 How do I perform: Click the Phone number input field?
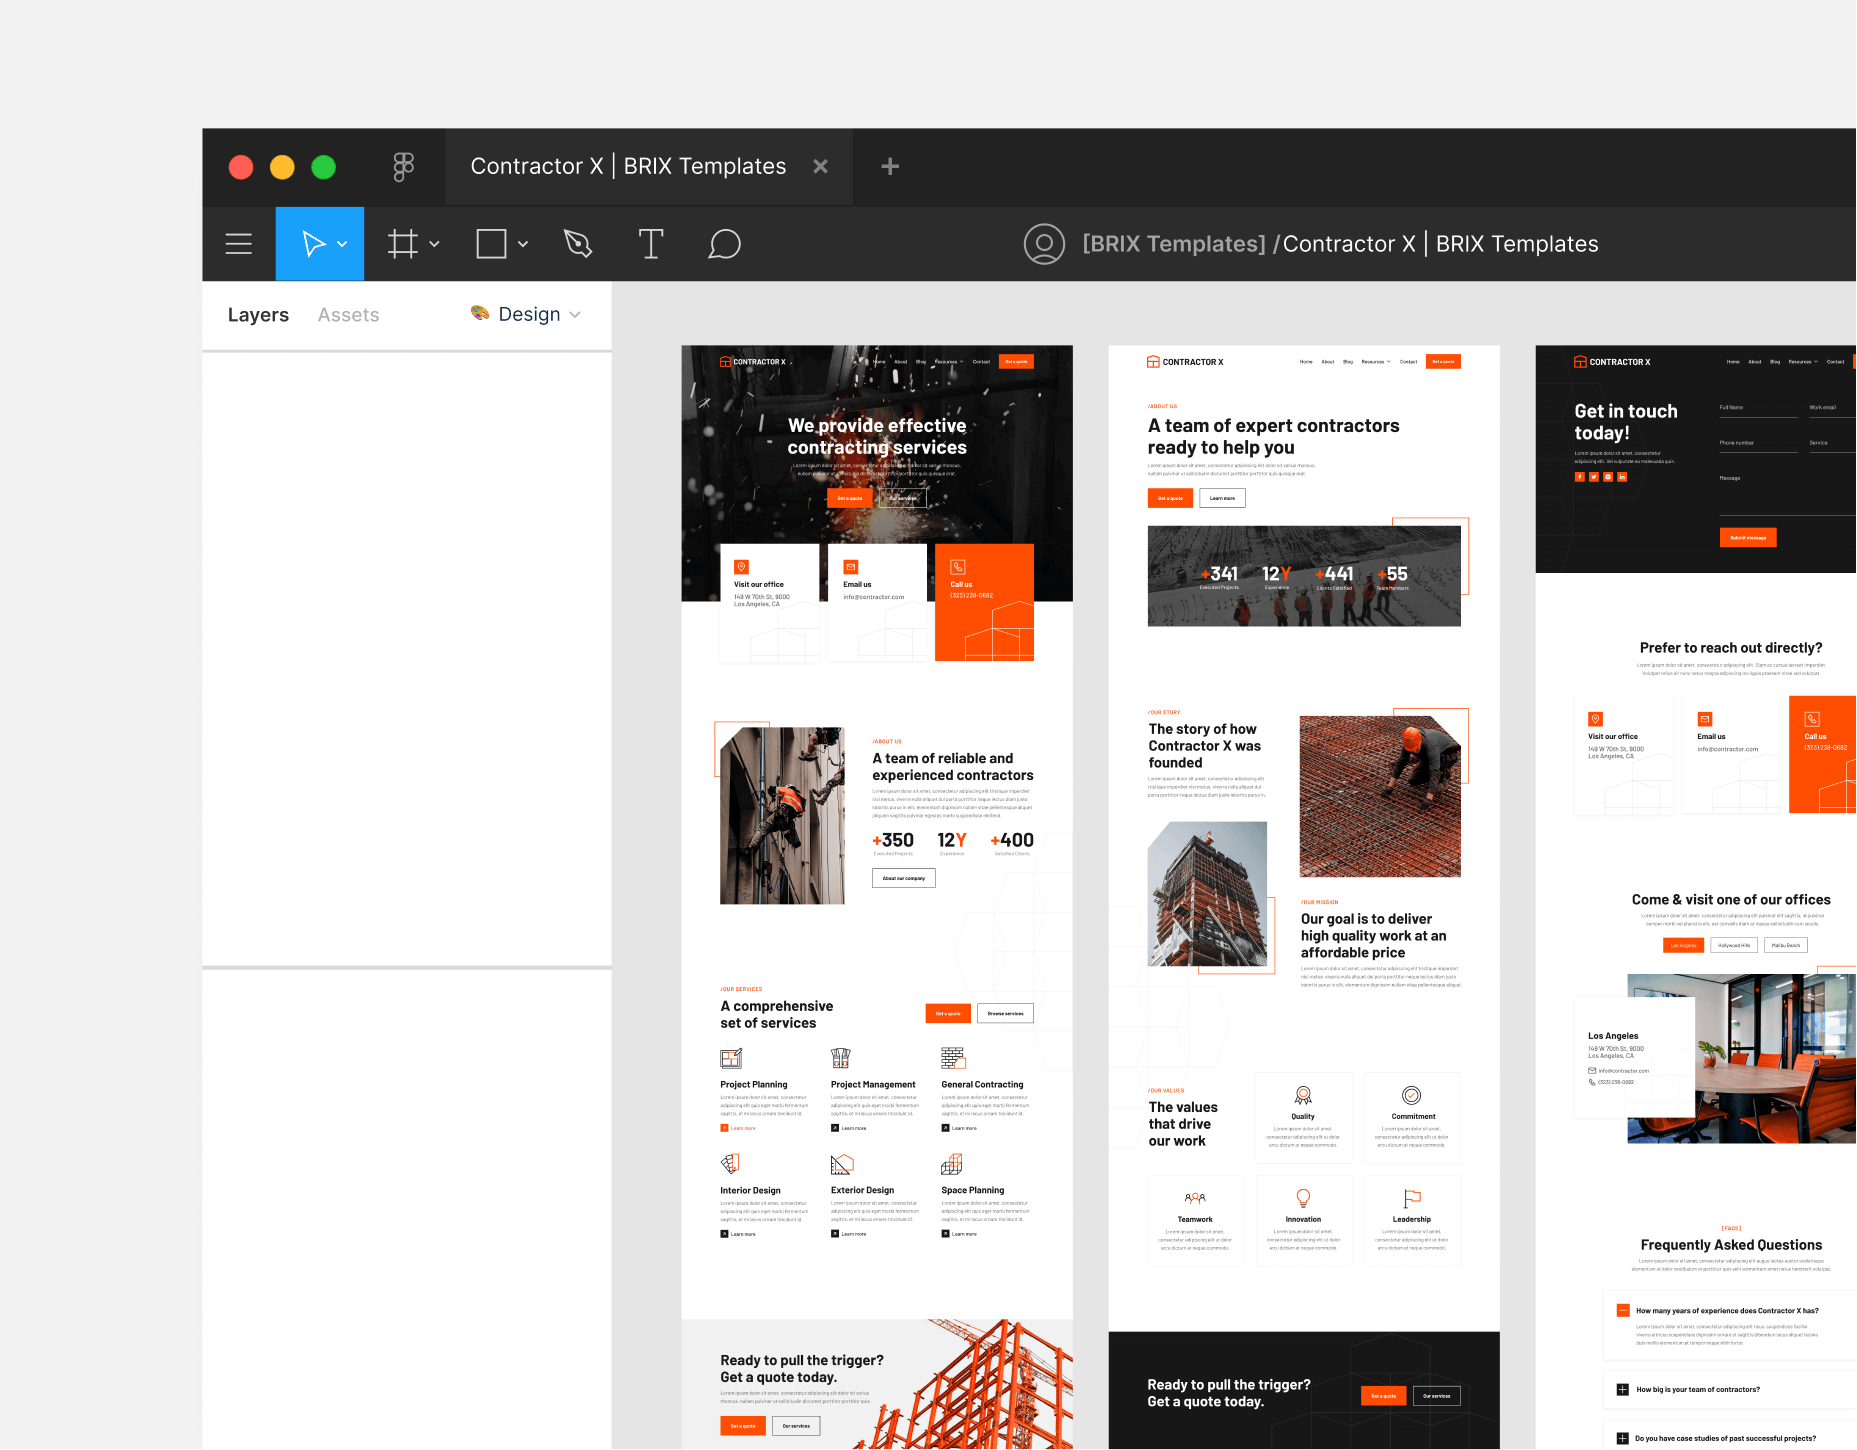(1759, 443)
